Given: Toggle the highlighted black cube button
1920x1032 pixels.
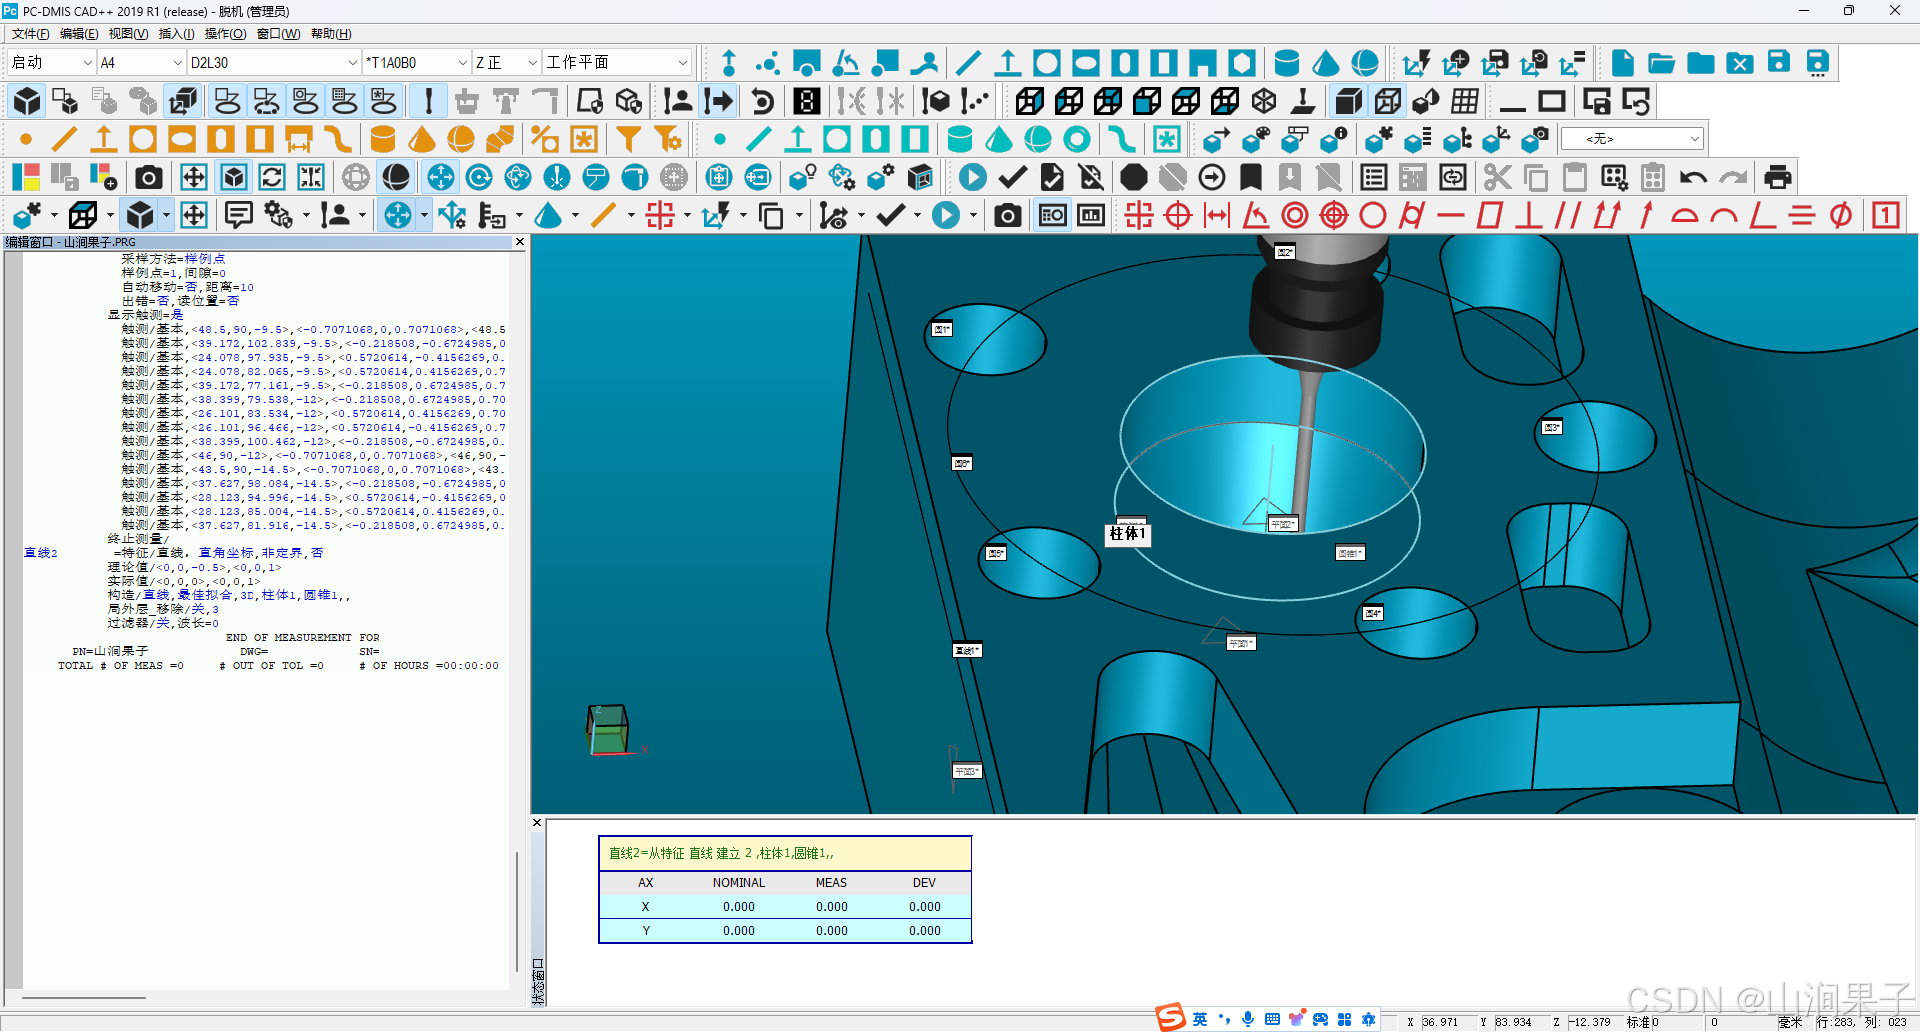Looking at the screenshot, I should tap(27, 101).
